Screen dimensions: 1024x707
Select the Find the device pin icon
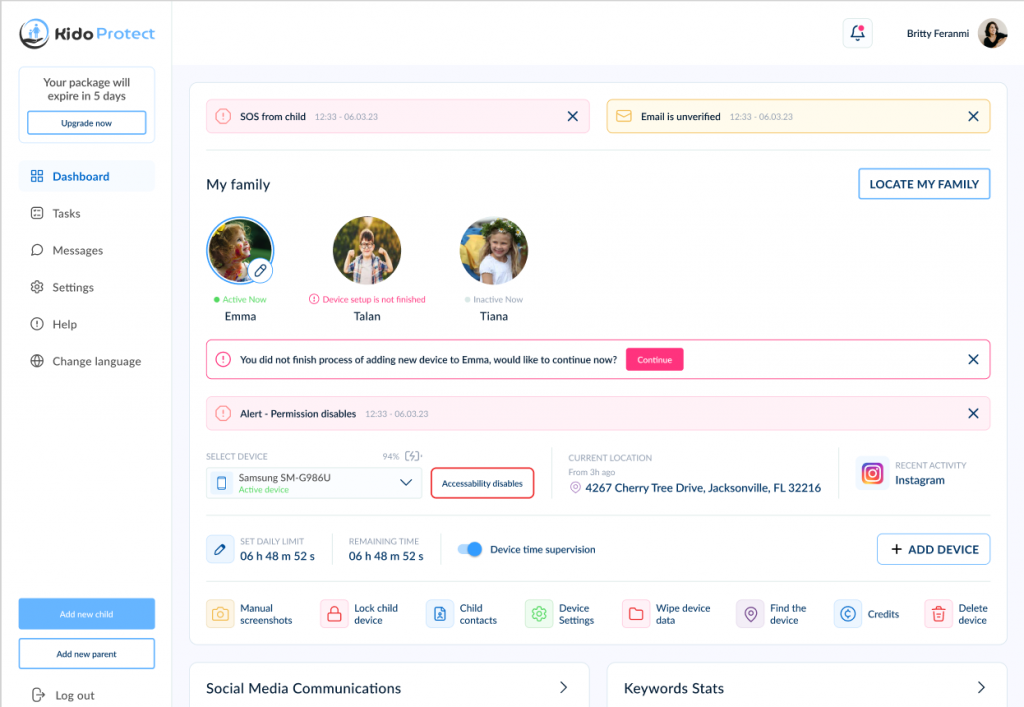[x=750, y=614]
